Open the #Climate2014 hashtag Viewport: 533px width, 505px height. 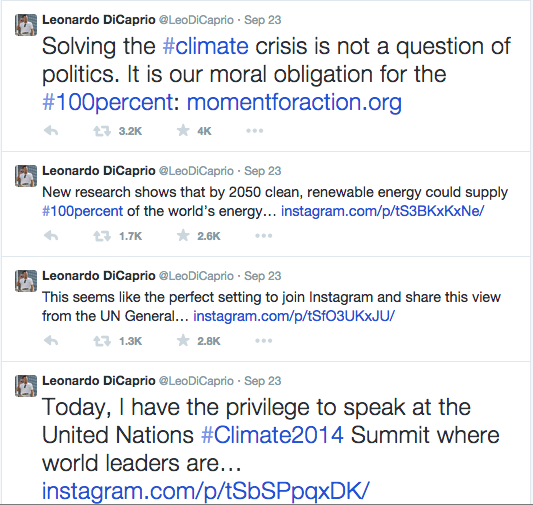(x=272, y=435)
